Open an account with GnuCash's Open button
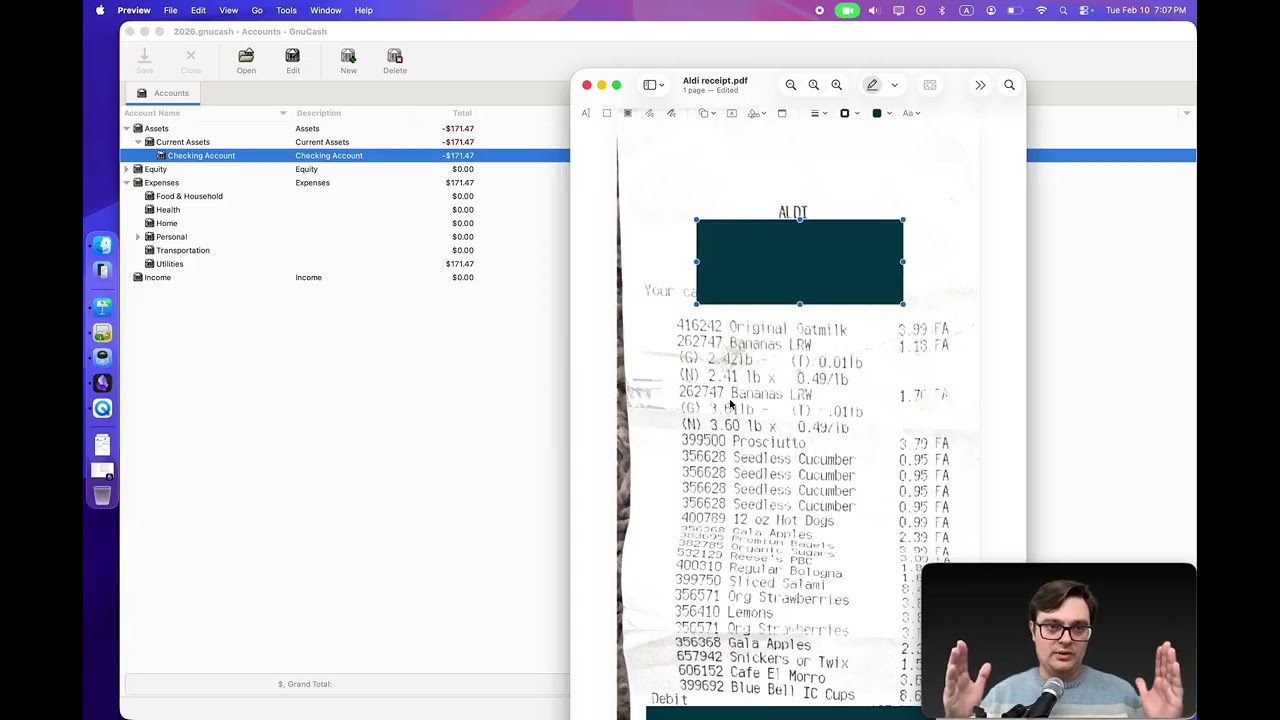 coord(246,61)
